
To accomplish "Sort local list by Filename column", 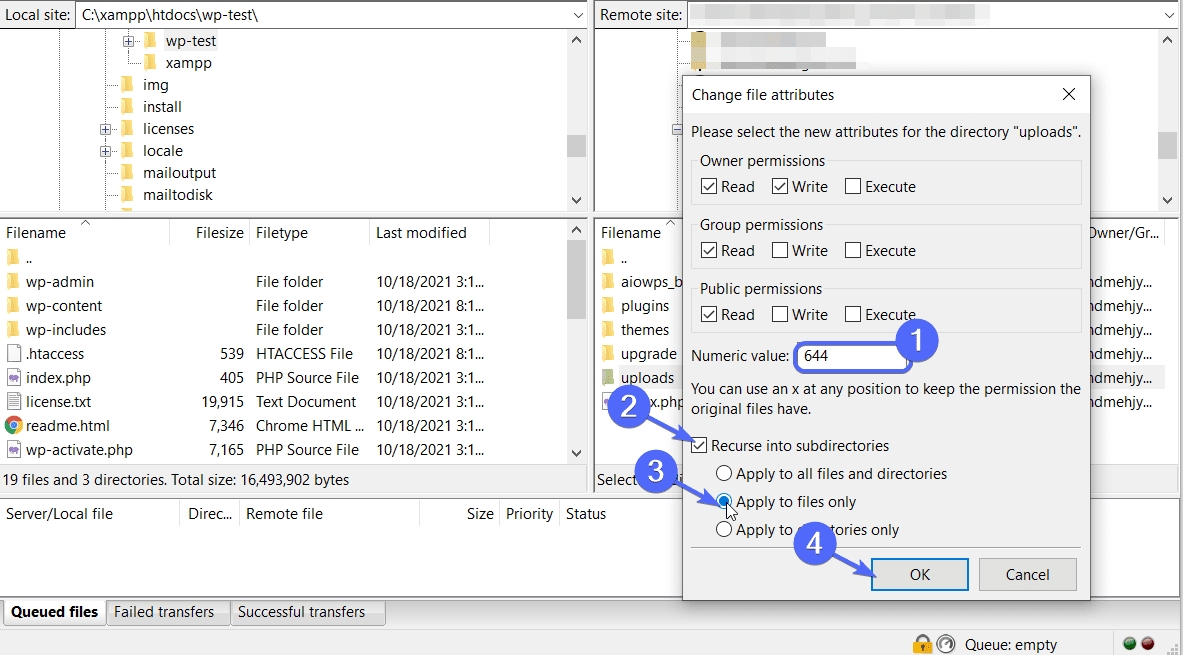I will pos(84,232).
